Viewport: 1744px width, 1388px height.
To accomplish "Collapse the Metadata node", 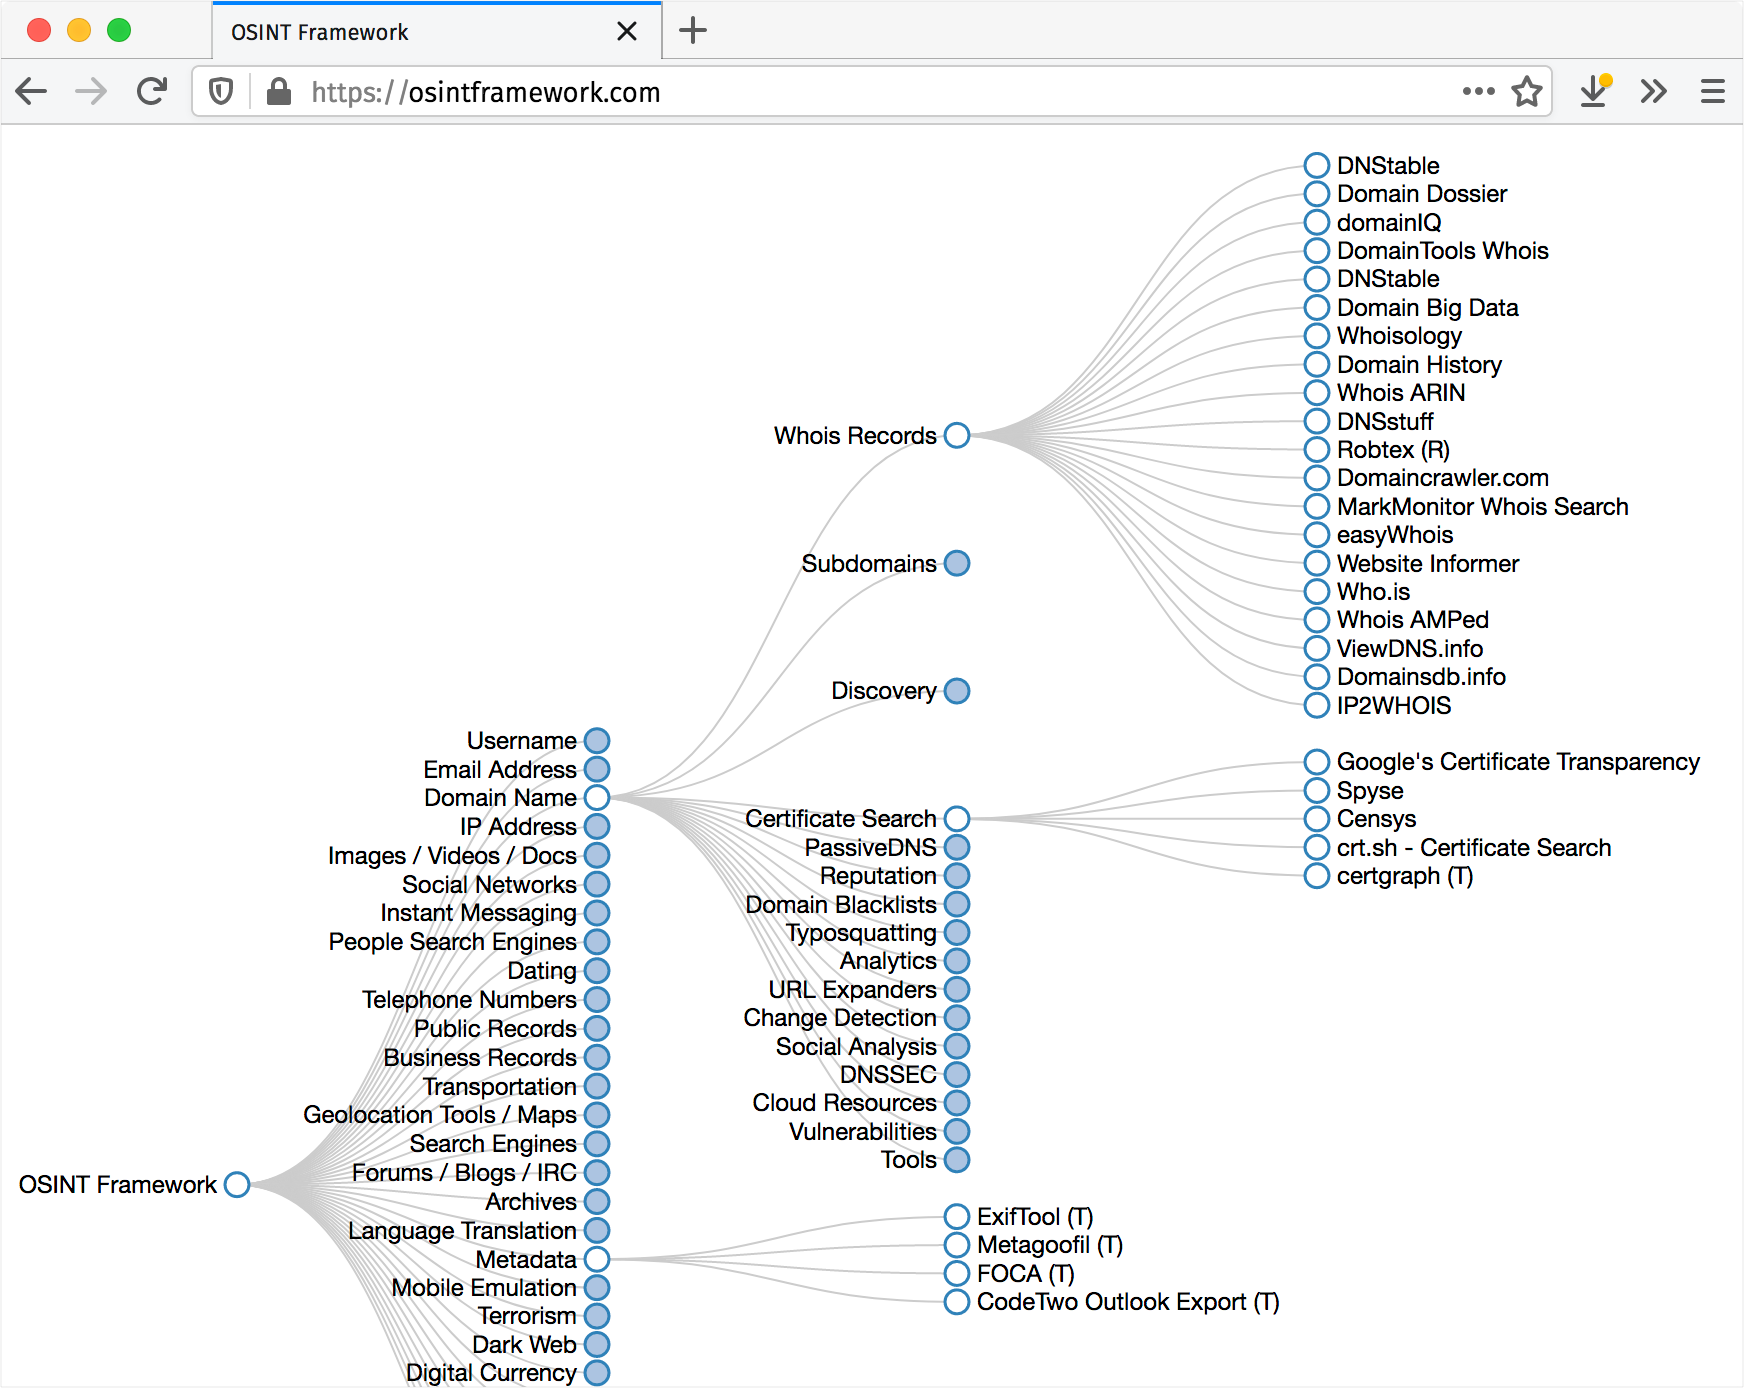I will 597,1259.
